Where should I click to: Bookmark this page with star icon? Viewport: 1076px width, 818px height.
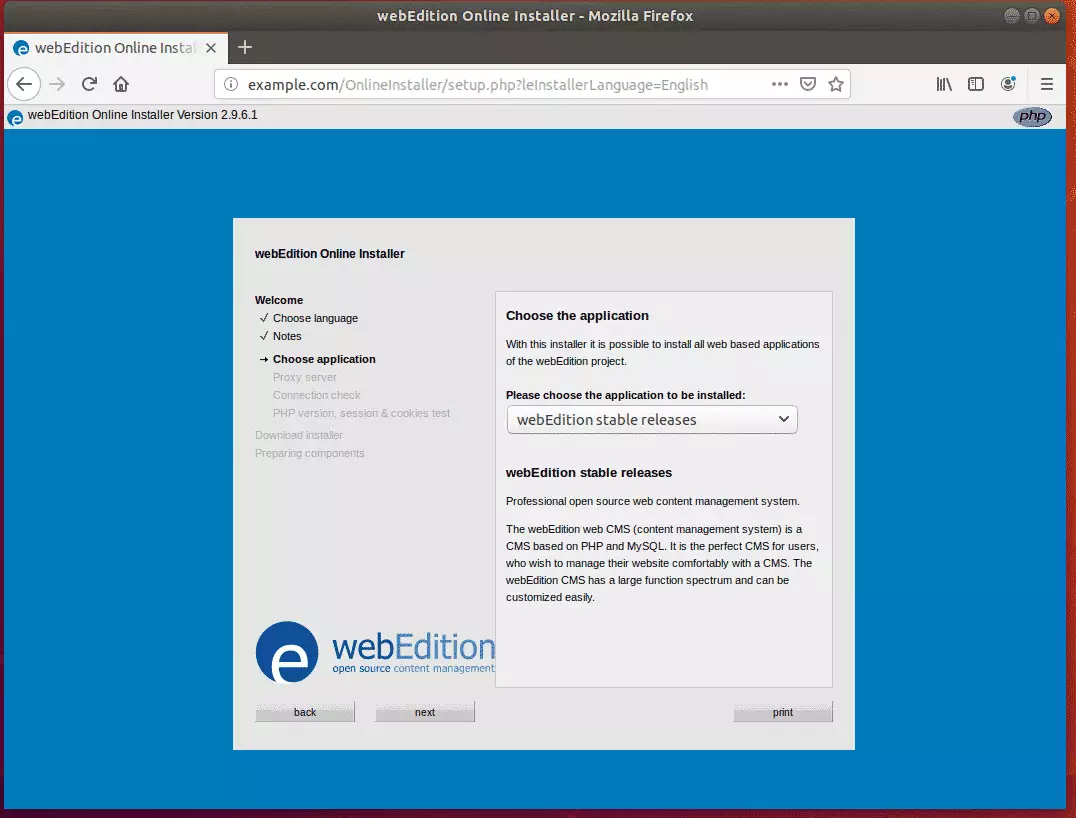835,84
